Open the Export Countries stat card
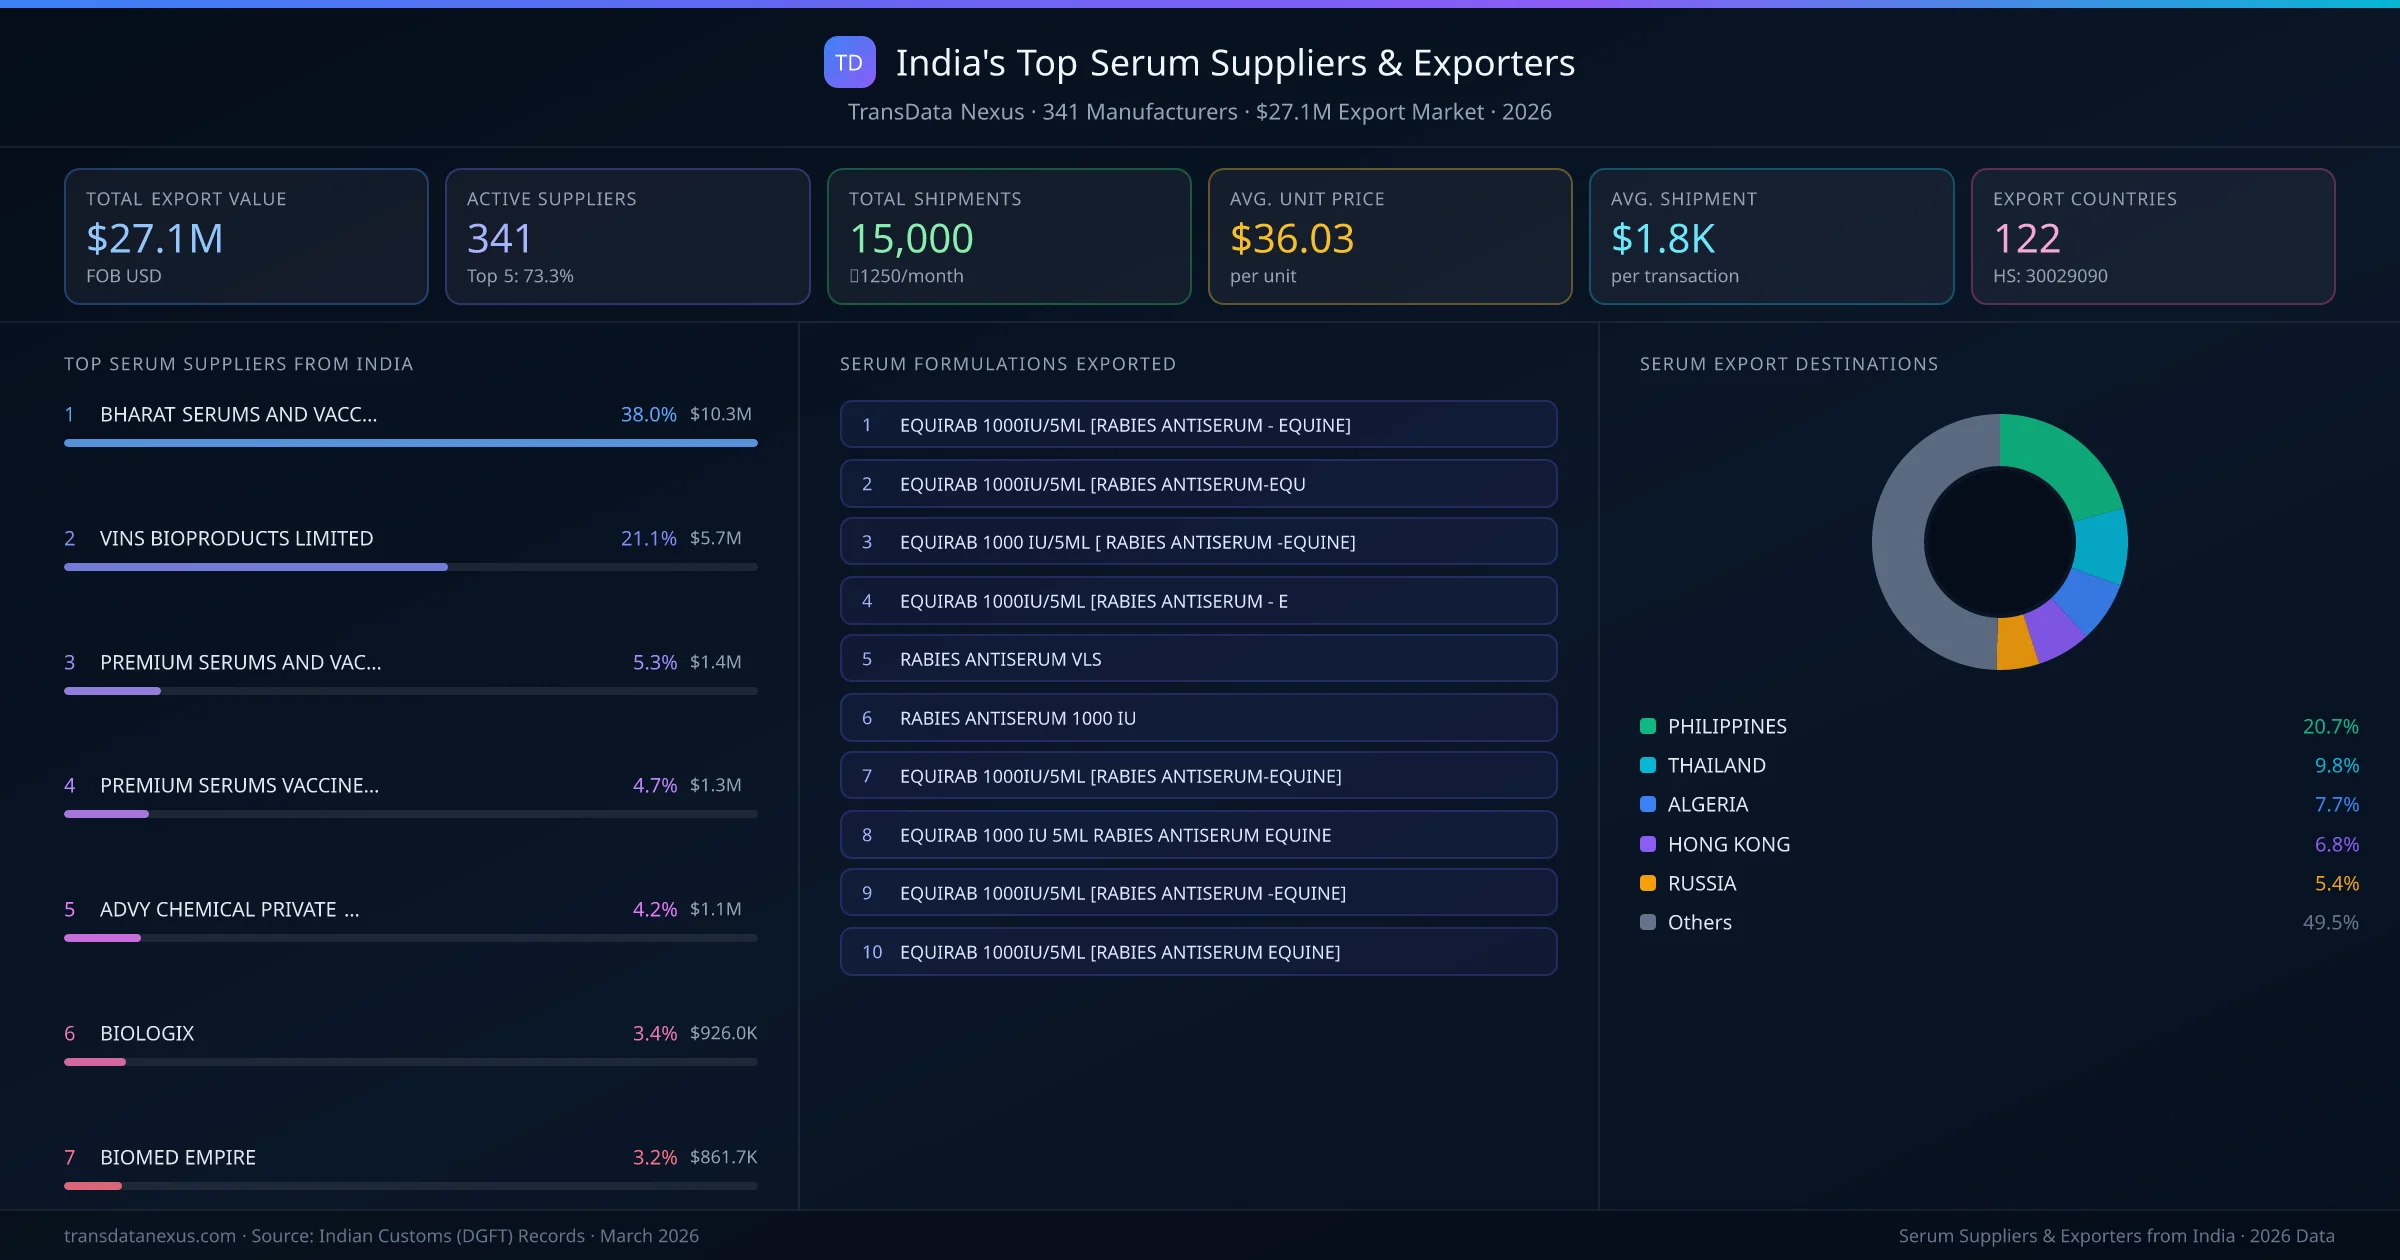 pyautogui.click(x=2152, y=236)
